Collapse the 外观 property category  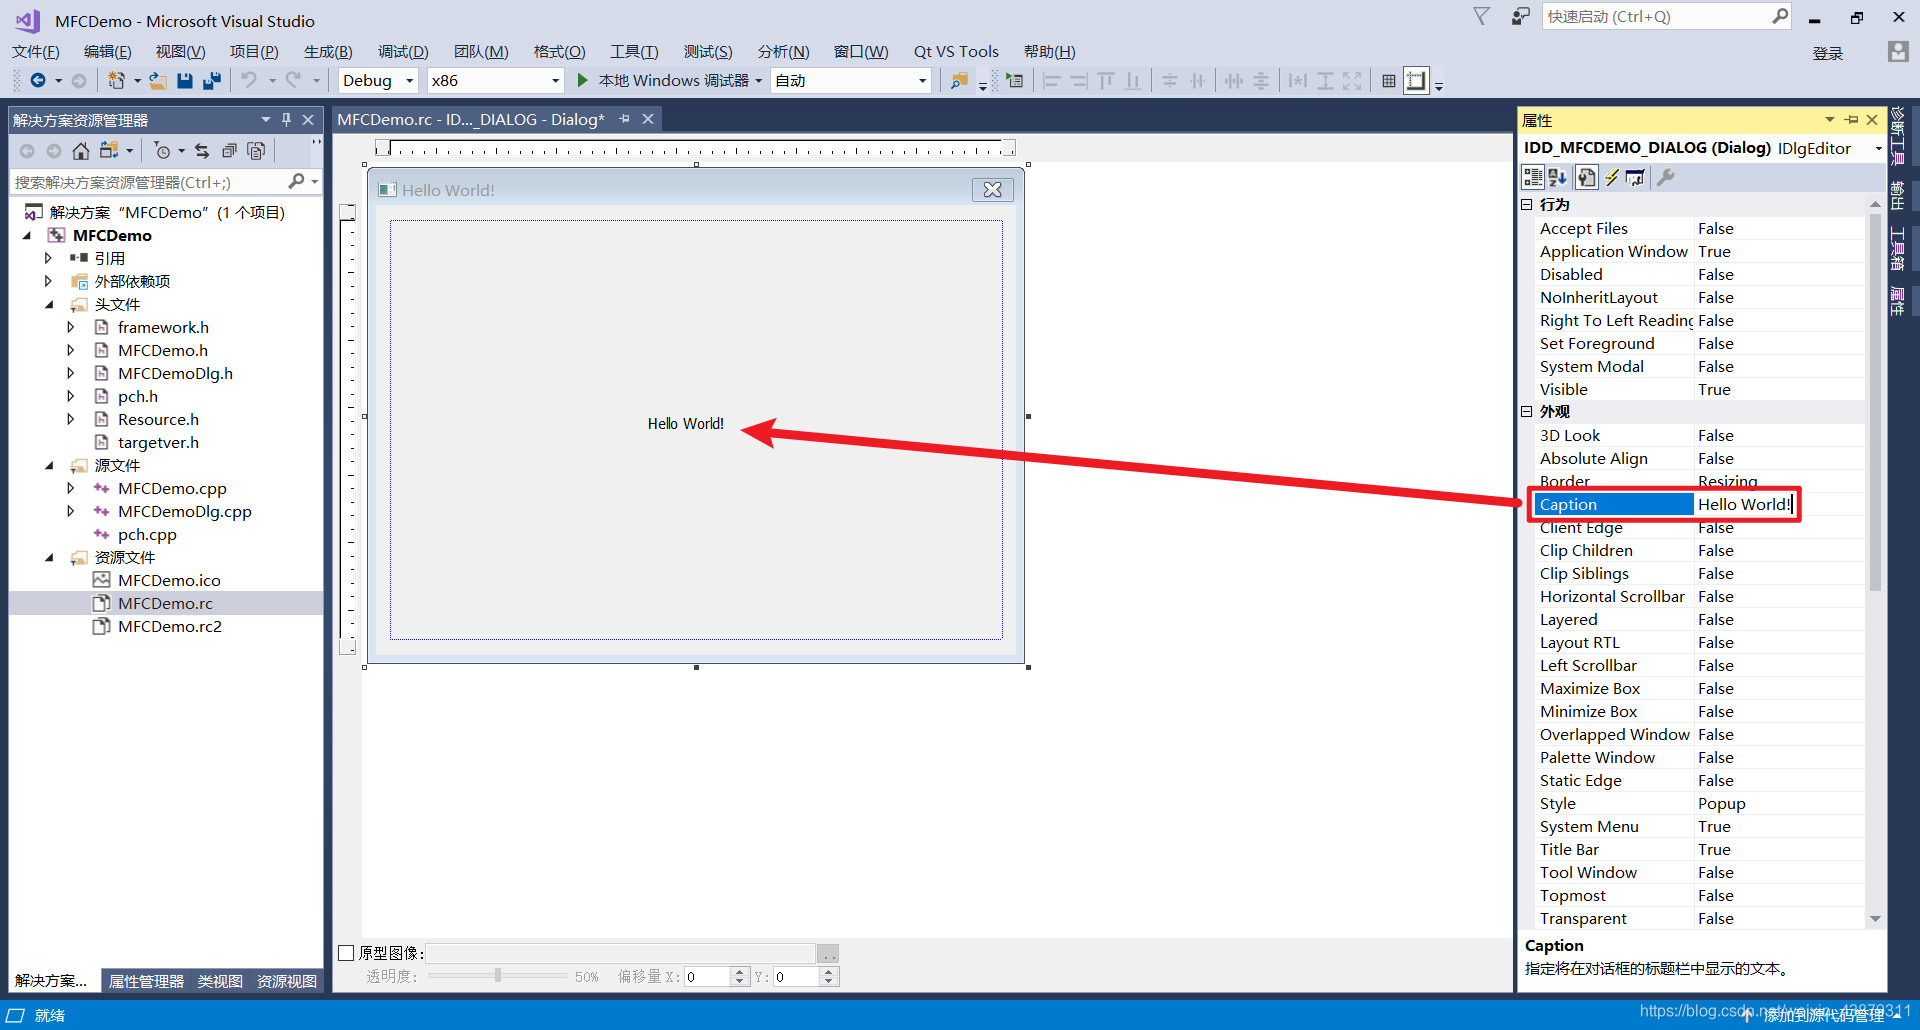coord(1527,412)
